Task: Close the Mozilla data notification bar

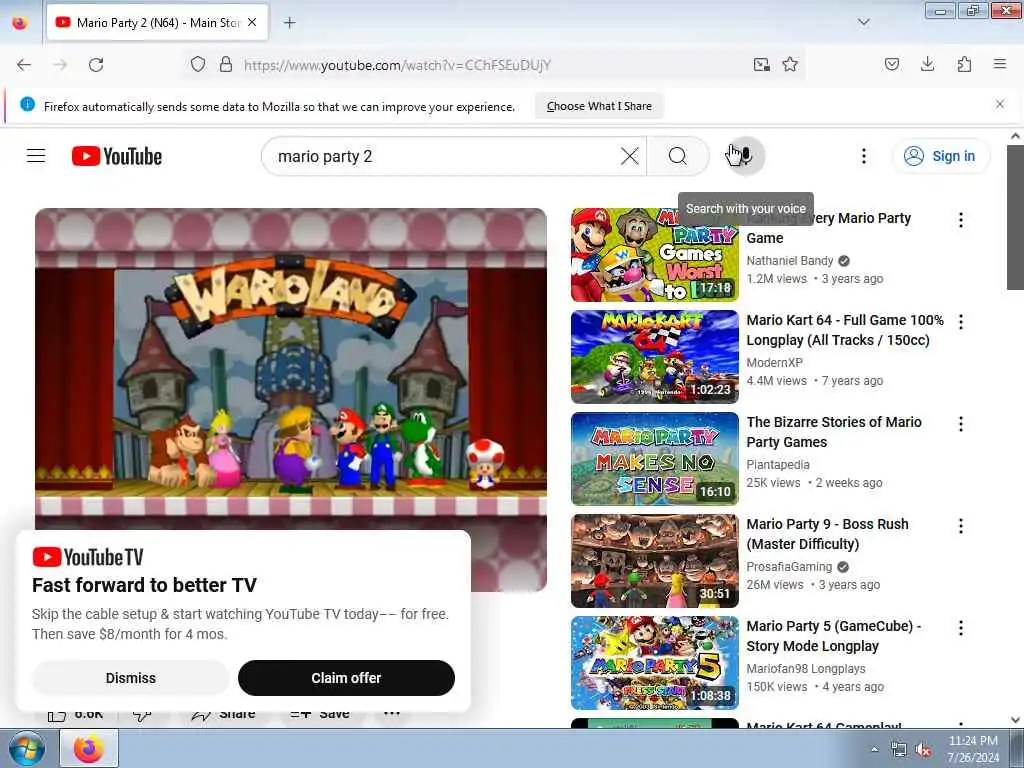Action: click(x=1000, y=104)
